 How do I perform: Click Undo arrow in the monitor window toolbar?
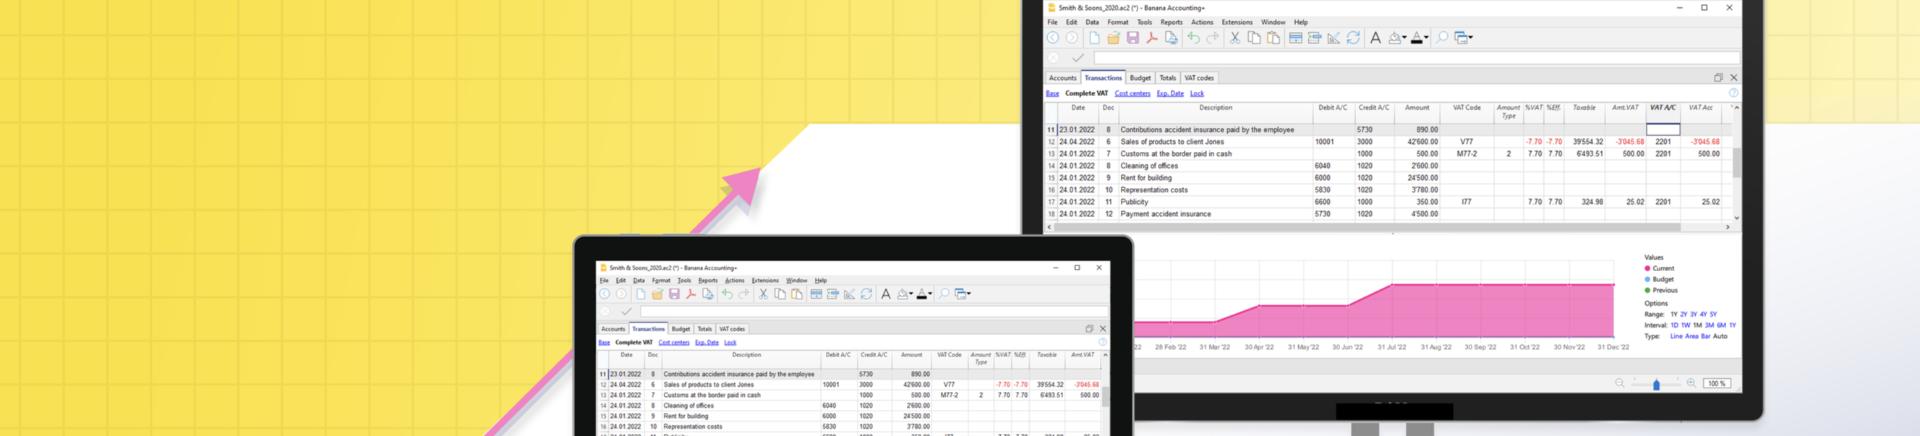coord(1193,38)
